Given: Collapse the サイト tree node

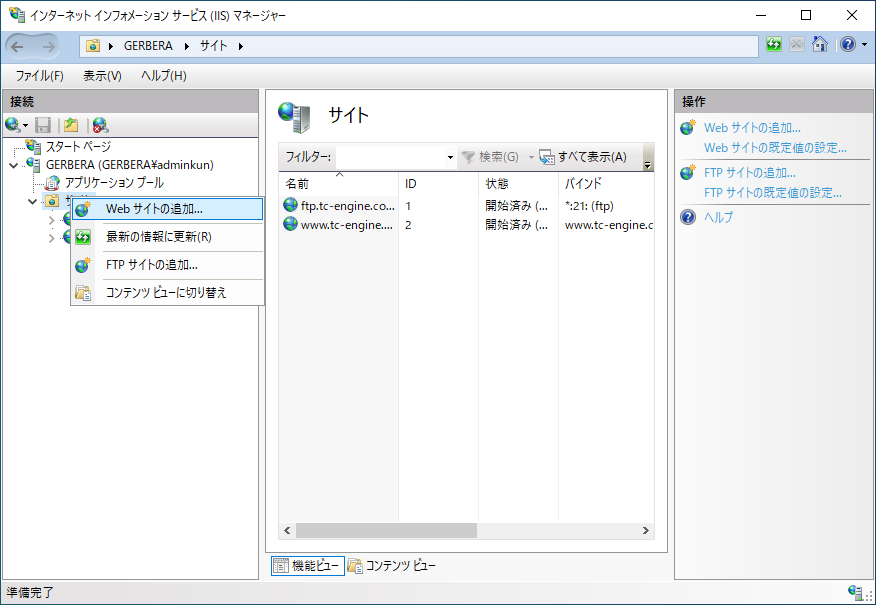Looking at the screenshot, I should coord(32,201).
